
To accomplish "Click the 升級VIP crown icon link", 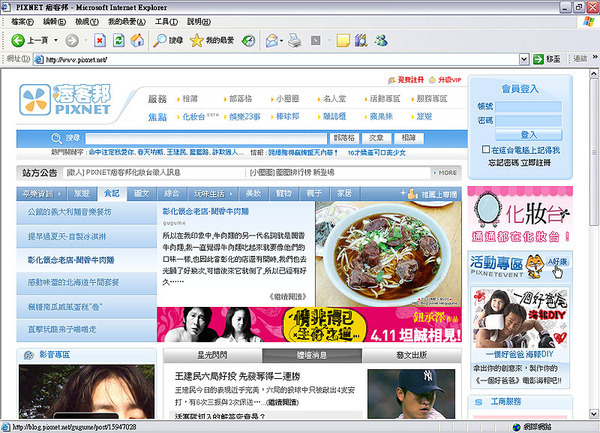I will [x=432, y=80].
